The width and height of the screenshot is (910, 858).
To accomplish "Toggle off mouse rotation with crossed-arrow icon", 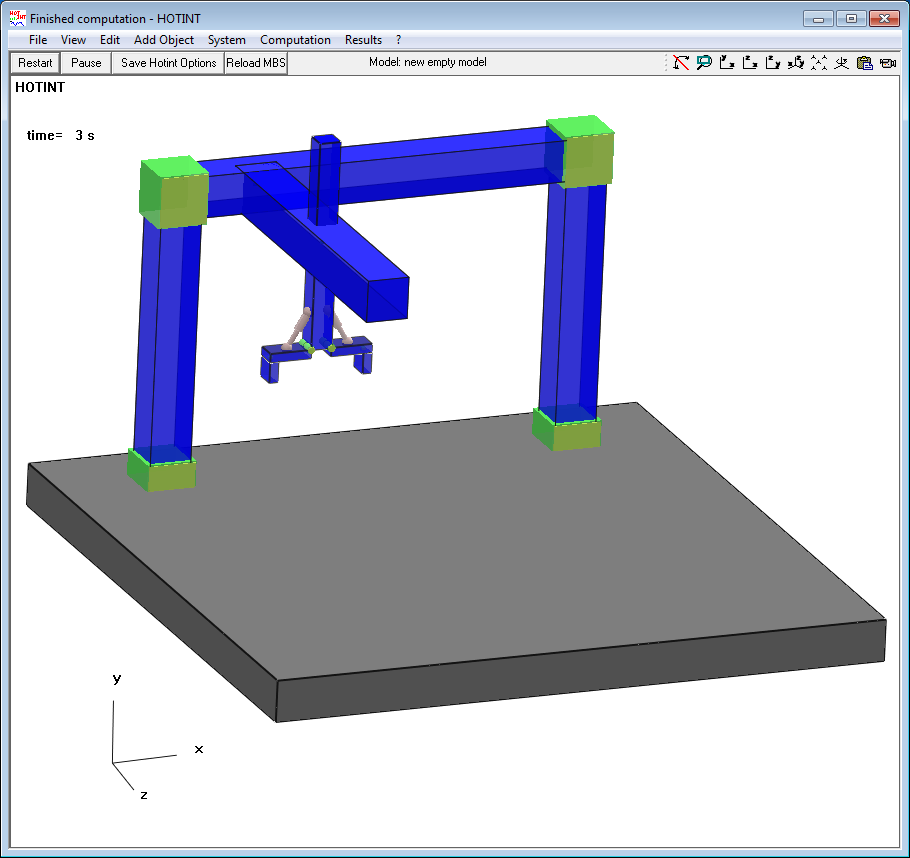I will coord(681,62).
